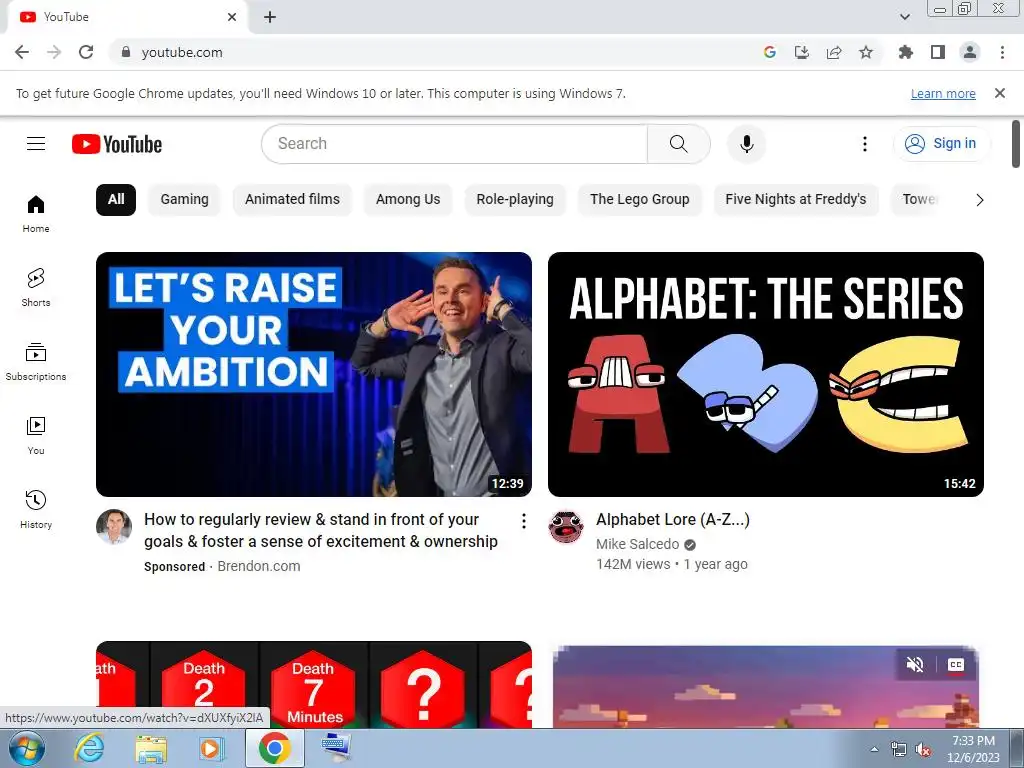
Task: Open Chrome three-dot menu
Action: (x=1002, y=52)
